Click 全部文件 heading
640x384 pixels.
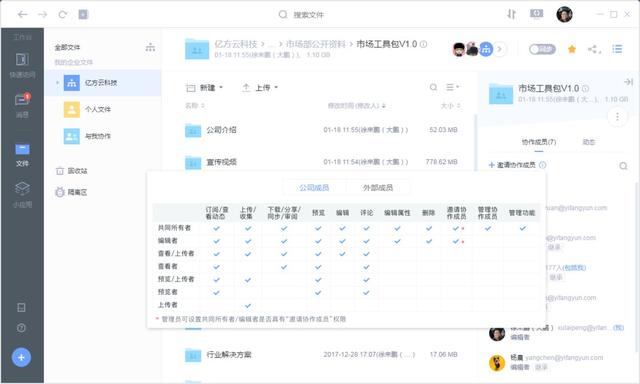click(67, 47)
